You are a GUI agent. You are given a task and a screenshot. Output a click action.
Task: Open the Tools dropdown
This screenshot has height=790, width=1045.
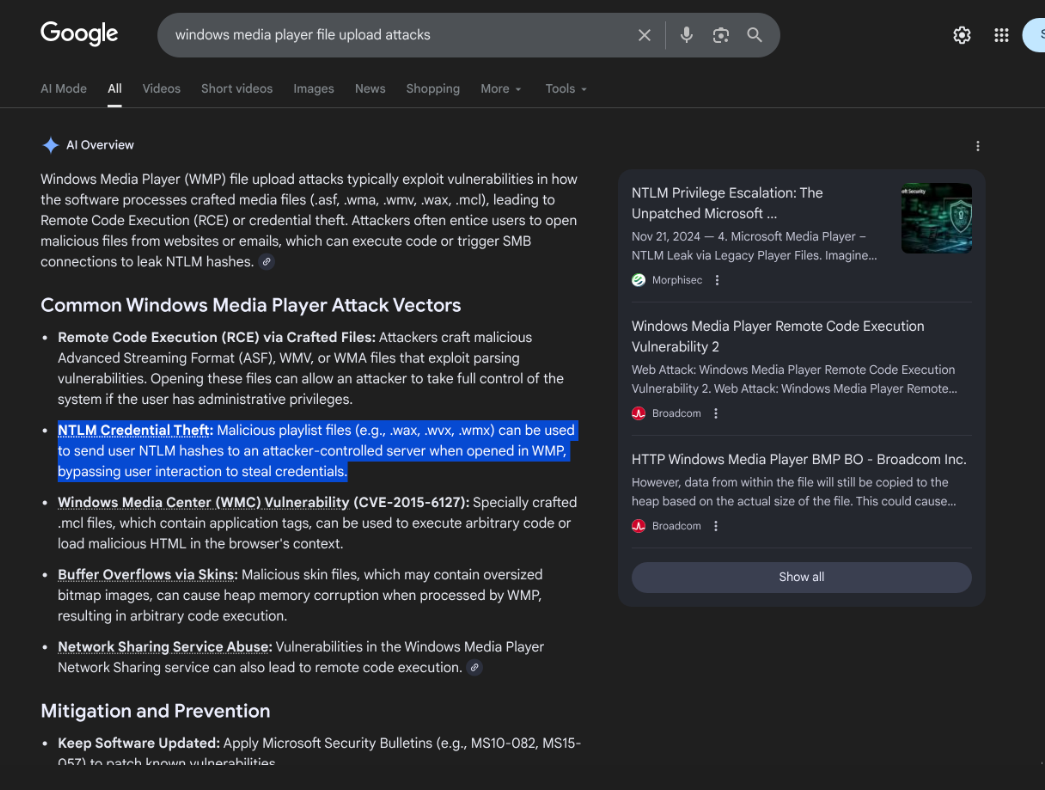click(566, 89)
